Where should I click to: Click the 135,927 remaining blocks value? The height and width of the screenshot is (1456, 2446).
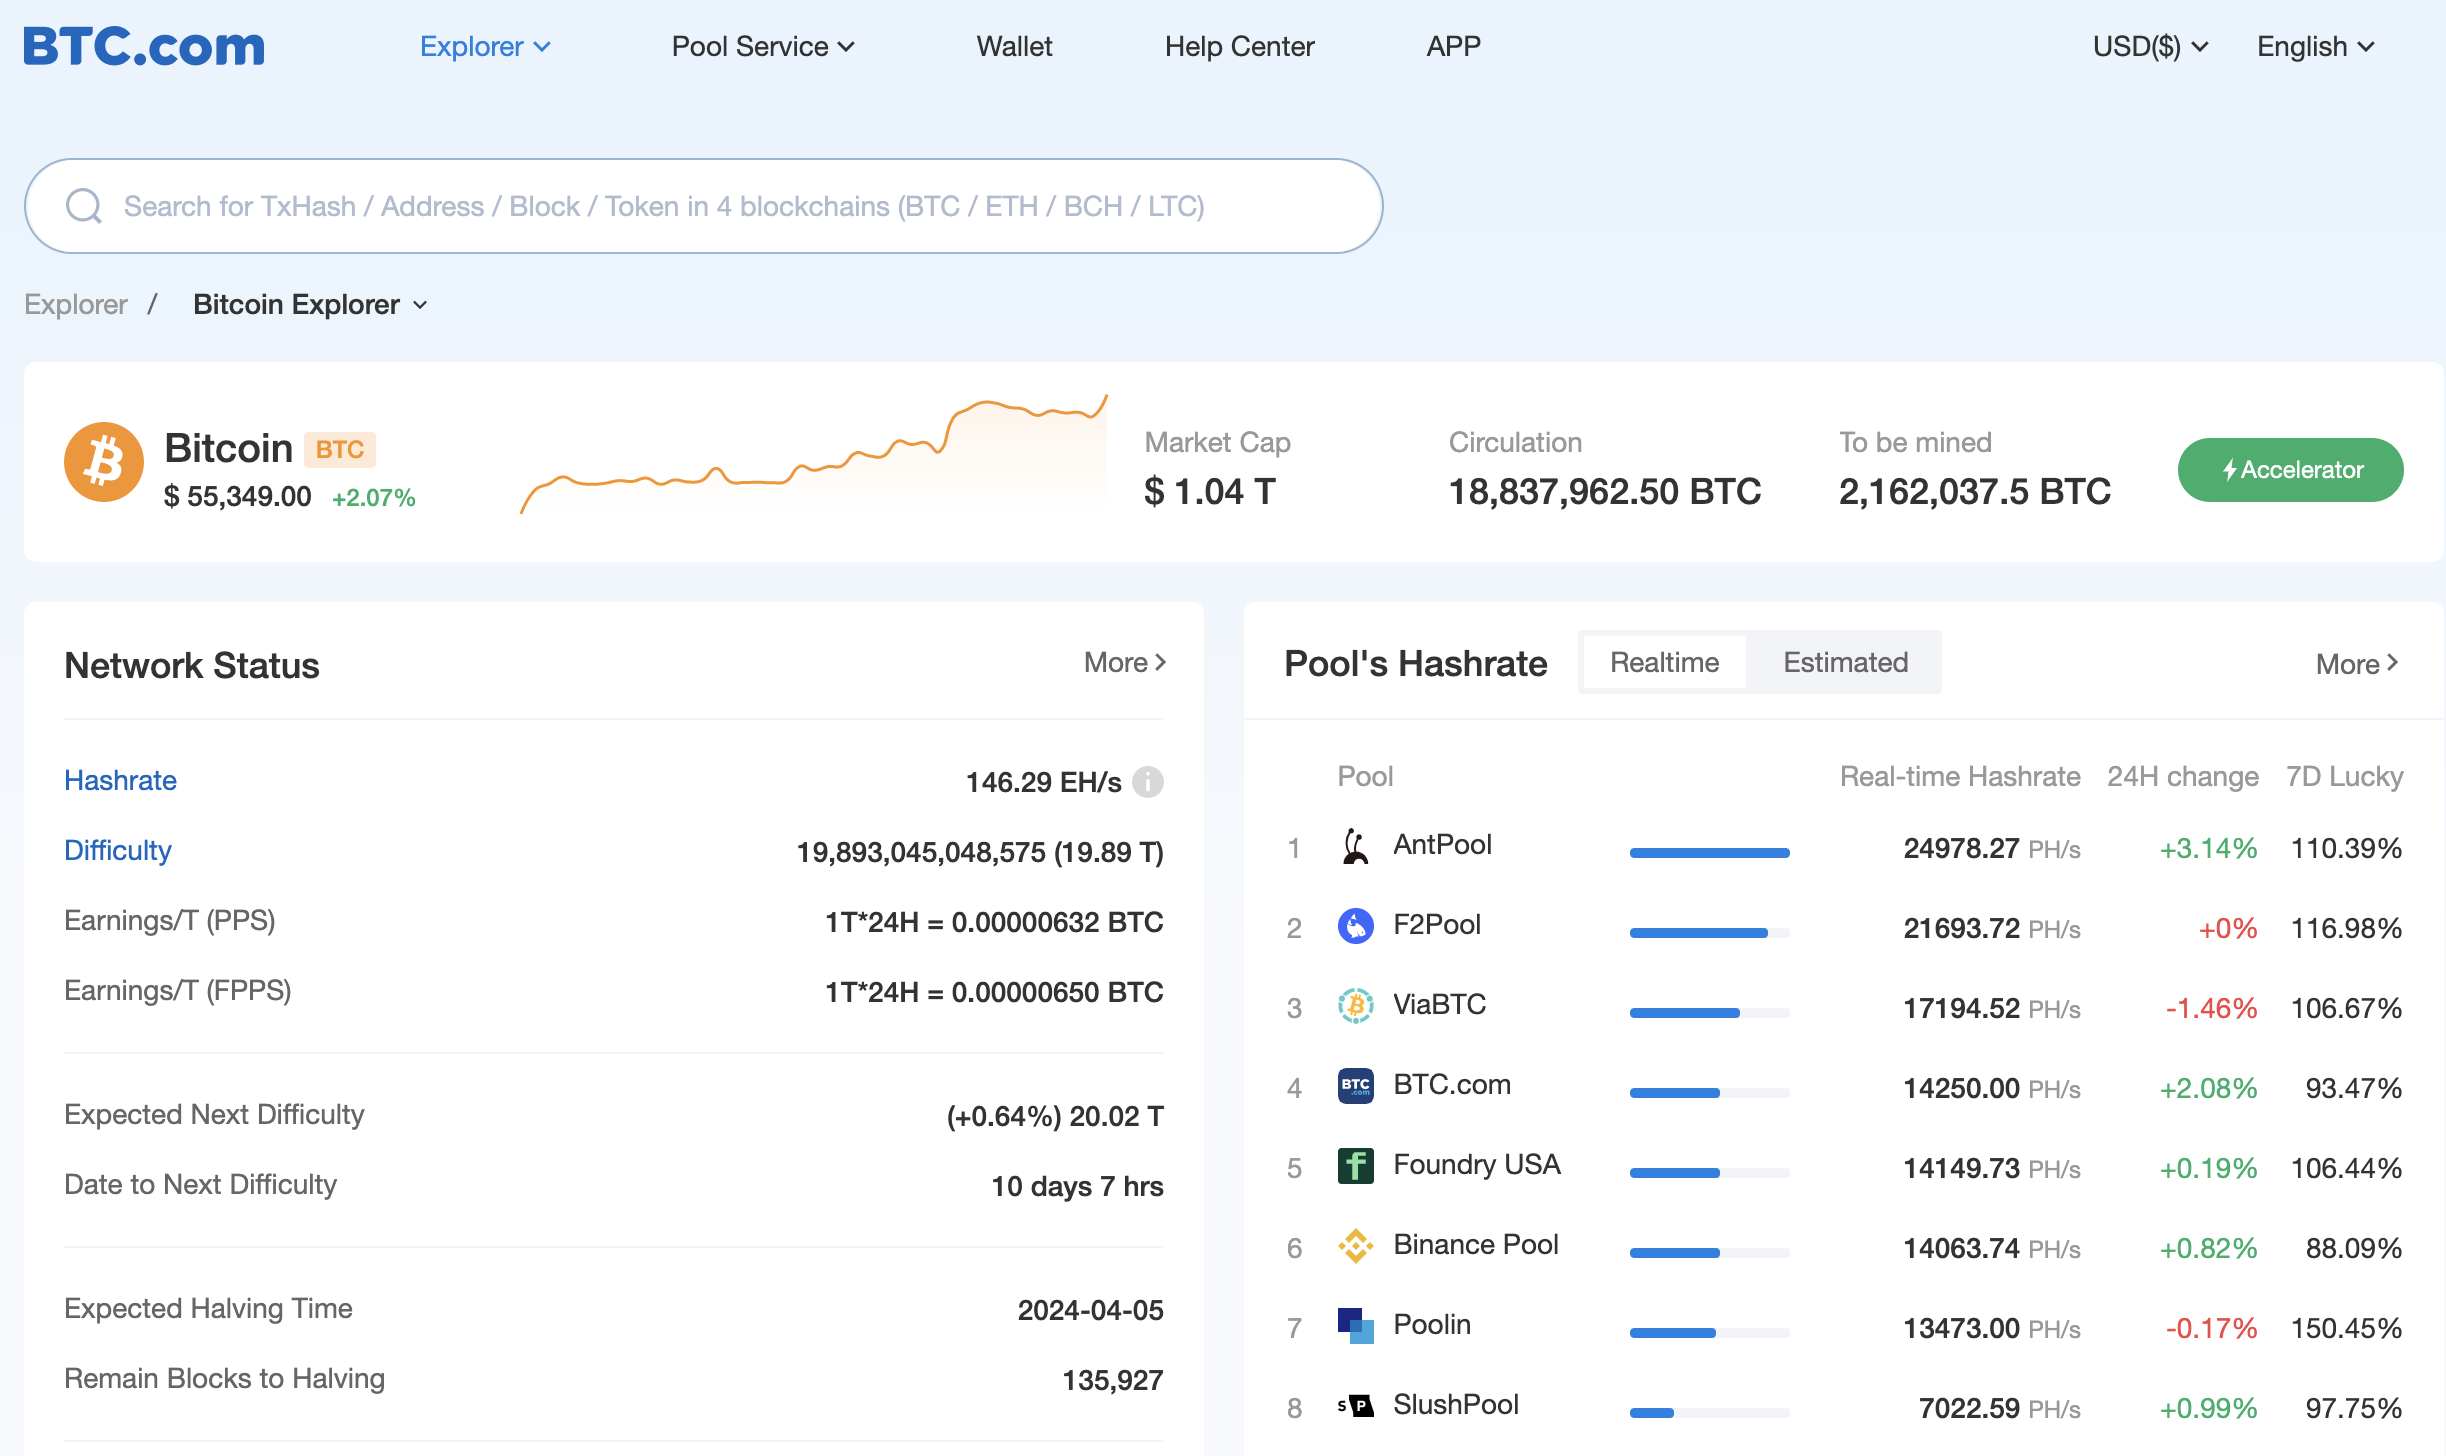[1113, 1380]
